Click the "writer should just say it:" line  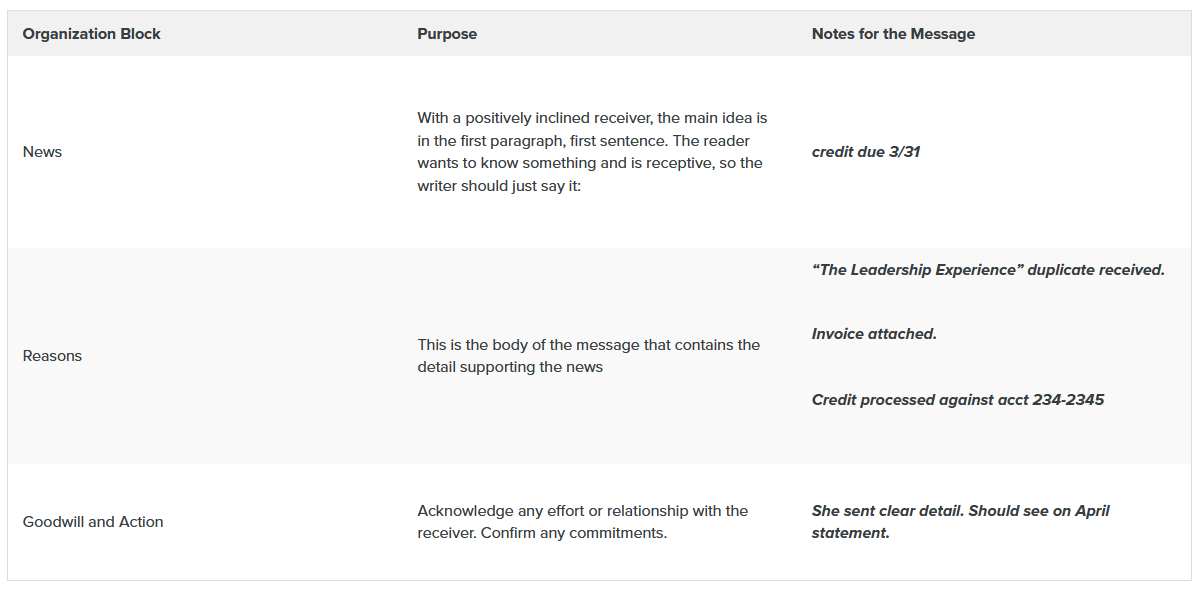498,186
